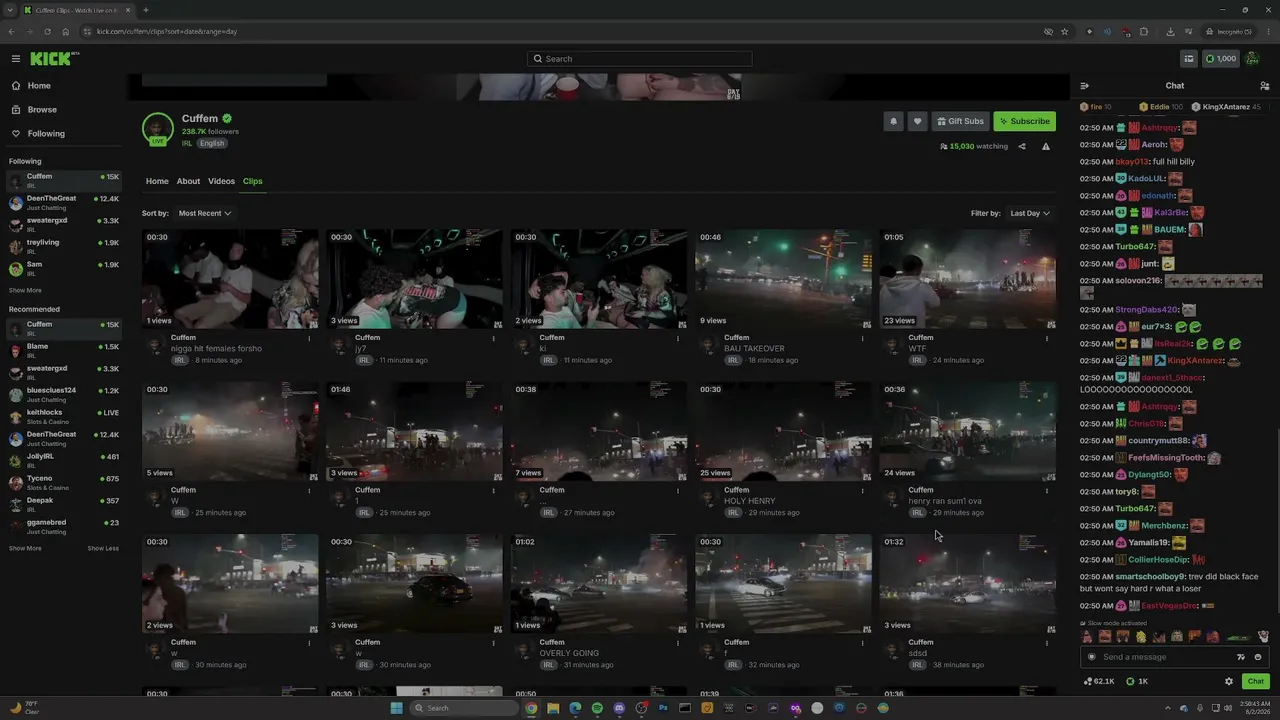This screenshot has height=720, width=1280.
Task: Open Browse in the sidebar
Action: [x=42, y=110]
